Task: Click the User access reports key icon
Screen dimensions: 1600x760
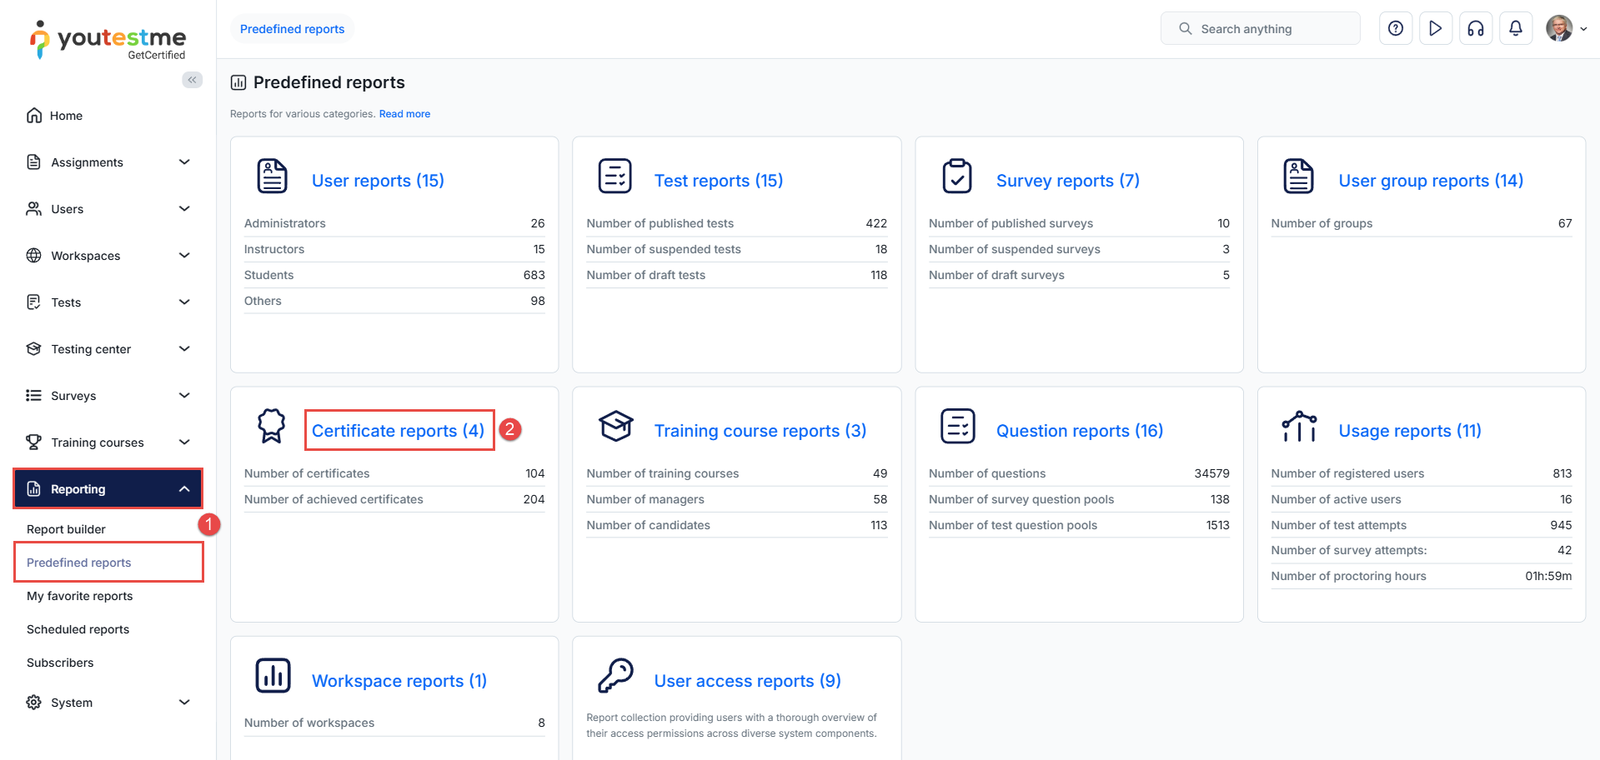Action: [x=615, y=676]
